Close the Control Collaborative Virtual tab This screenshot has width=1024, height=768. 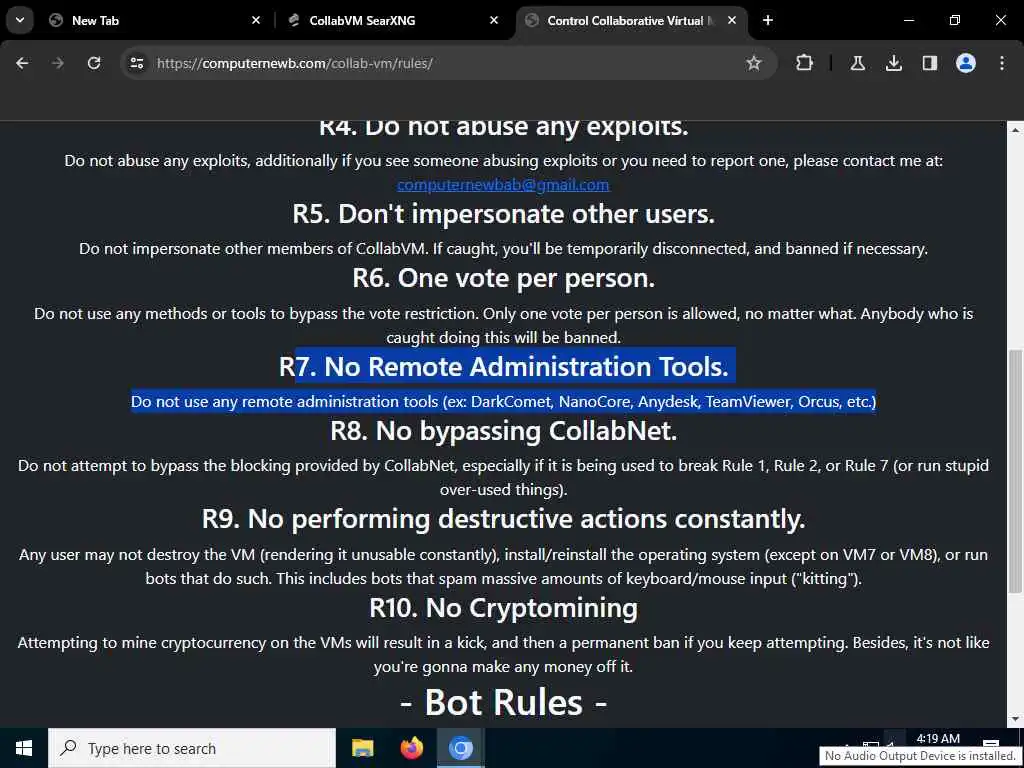732,20
